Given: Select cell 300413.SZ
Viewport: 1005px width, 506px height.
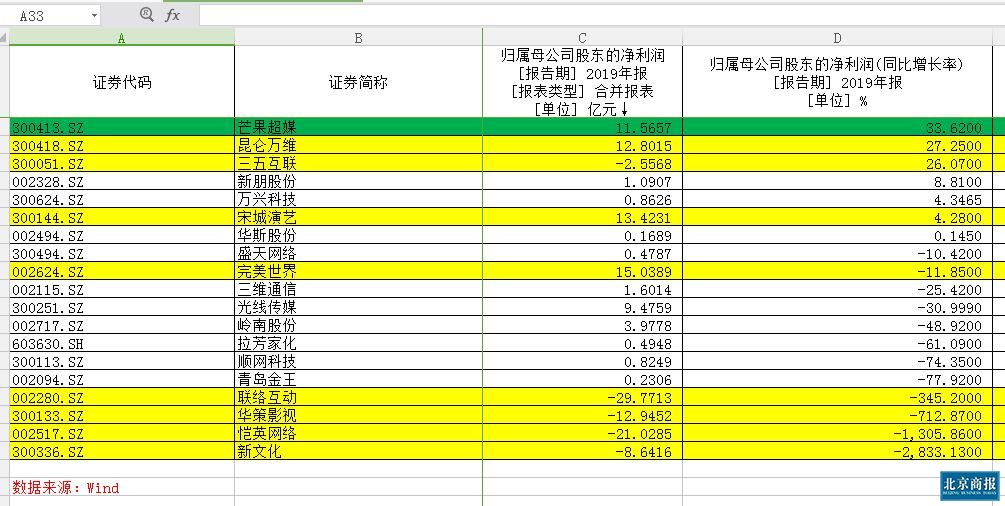Looking at the screenshot, I should [122, 127].
